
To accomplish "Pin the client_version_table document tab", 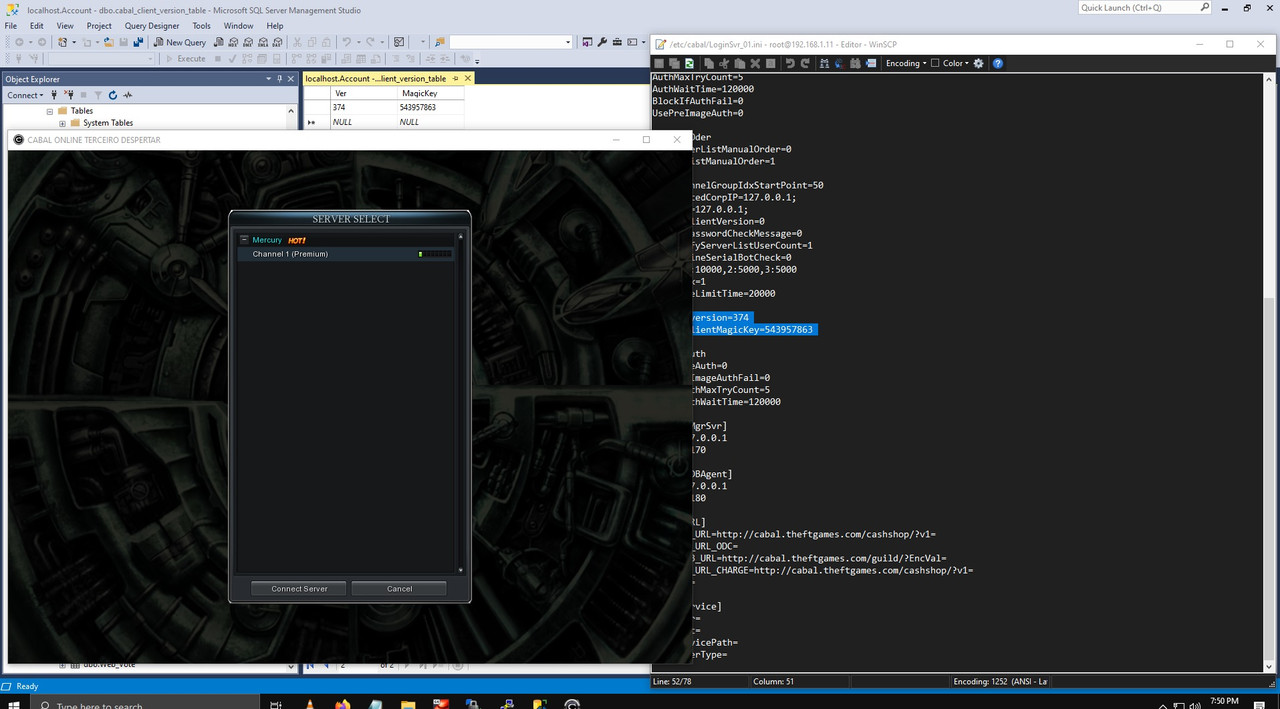I will click(x=455, y=78).
